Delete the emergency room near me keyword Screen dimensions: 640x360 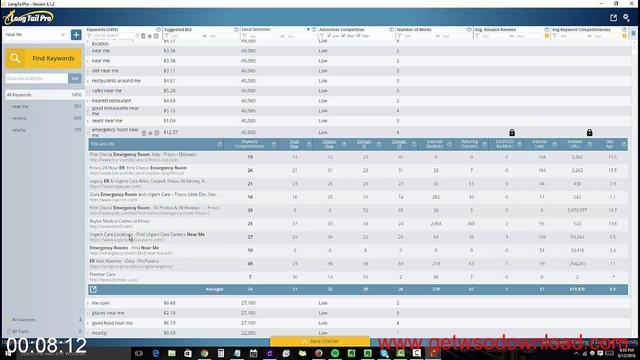(x=144, y=133)
